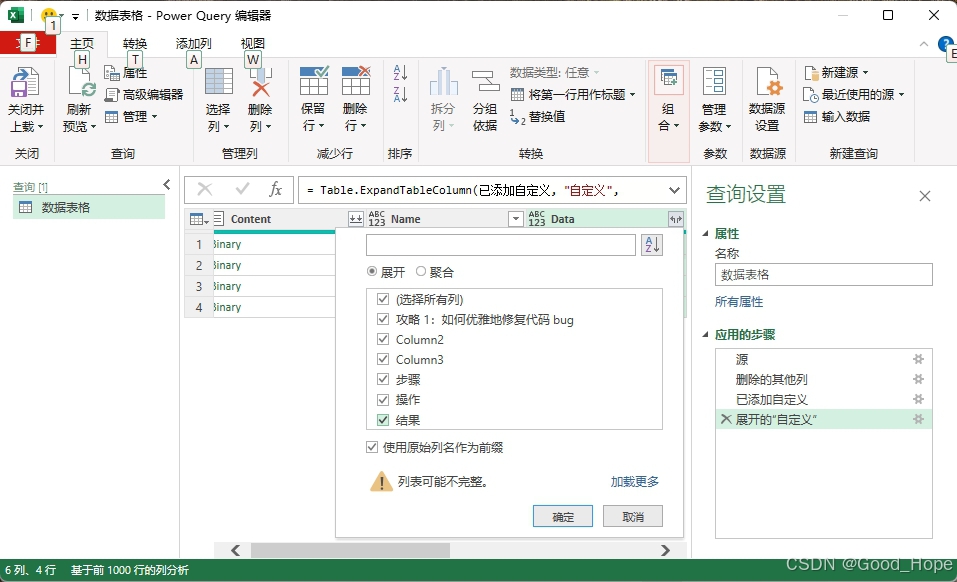Click the column search input field
The width and height of the screenshot is (957, 582).
point(500,245)
